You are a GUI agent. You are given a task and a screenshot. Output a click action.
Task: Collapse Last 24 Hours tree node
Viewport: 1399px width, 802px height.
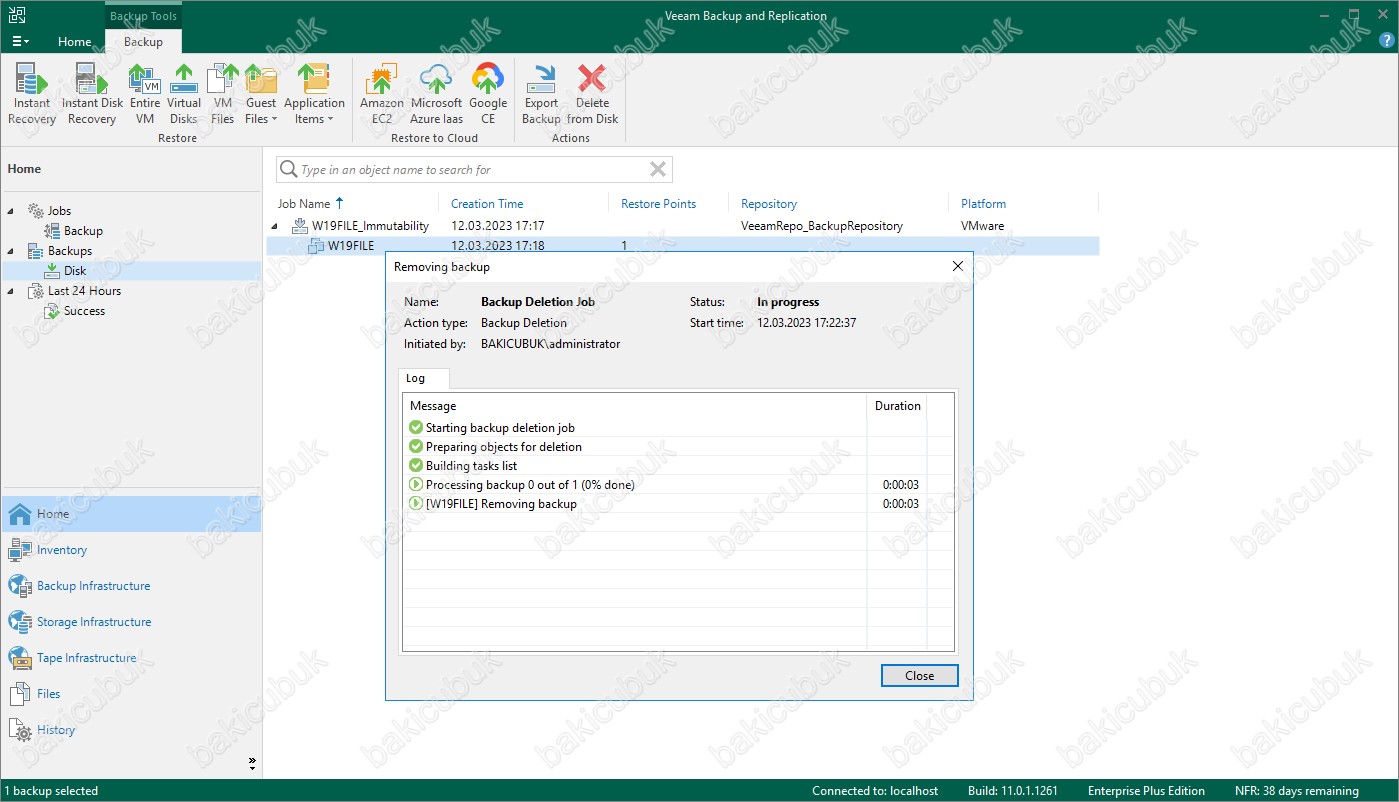click(x=12, y=291)
